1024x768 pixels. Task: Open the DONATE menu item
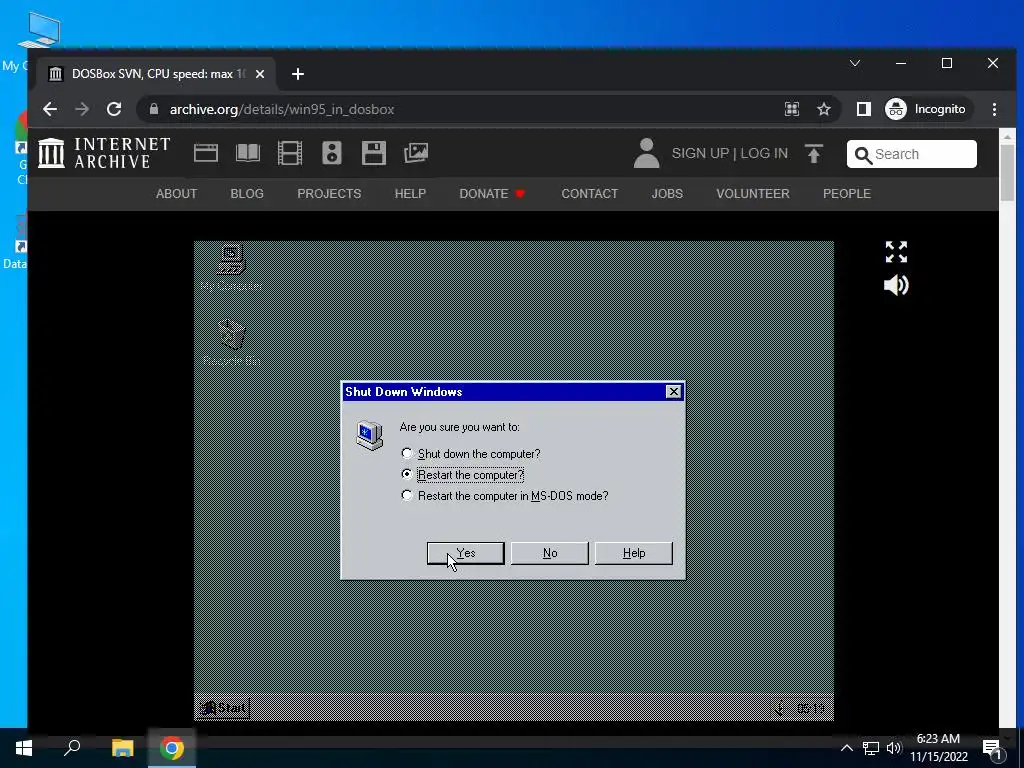tap(492, 194)
